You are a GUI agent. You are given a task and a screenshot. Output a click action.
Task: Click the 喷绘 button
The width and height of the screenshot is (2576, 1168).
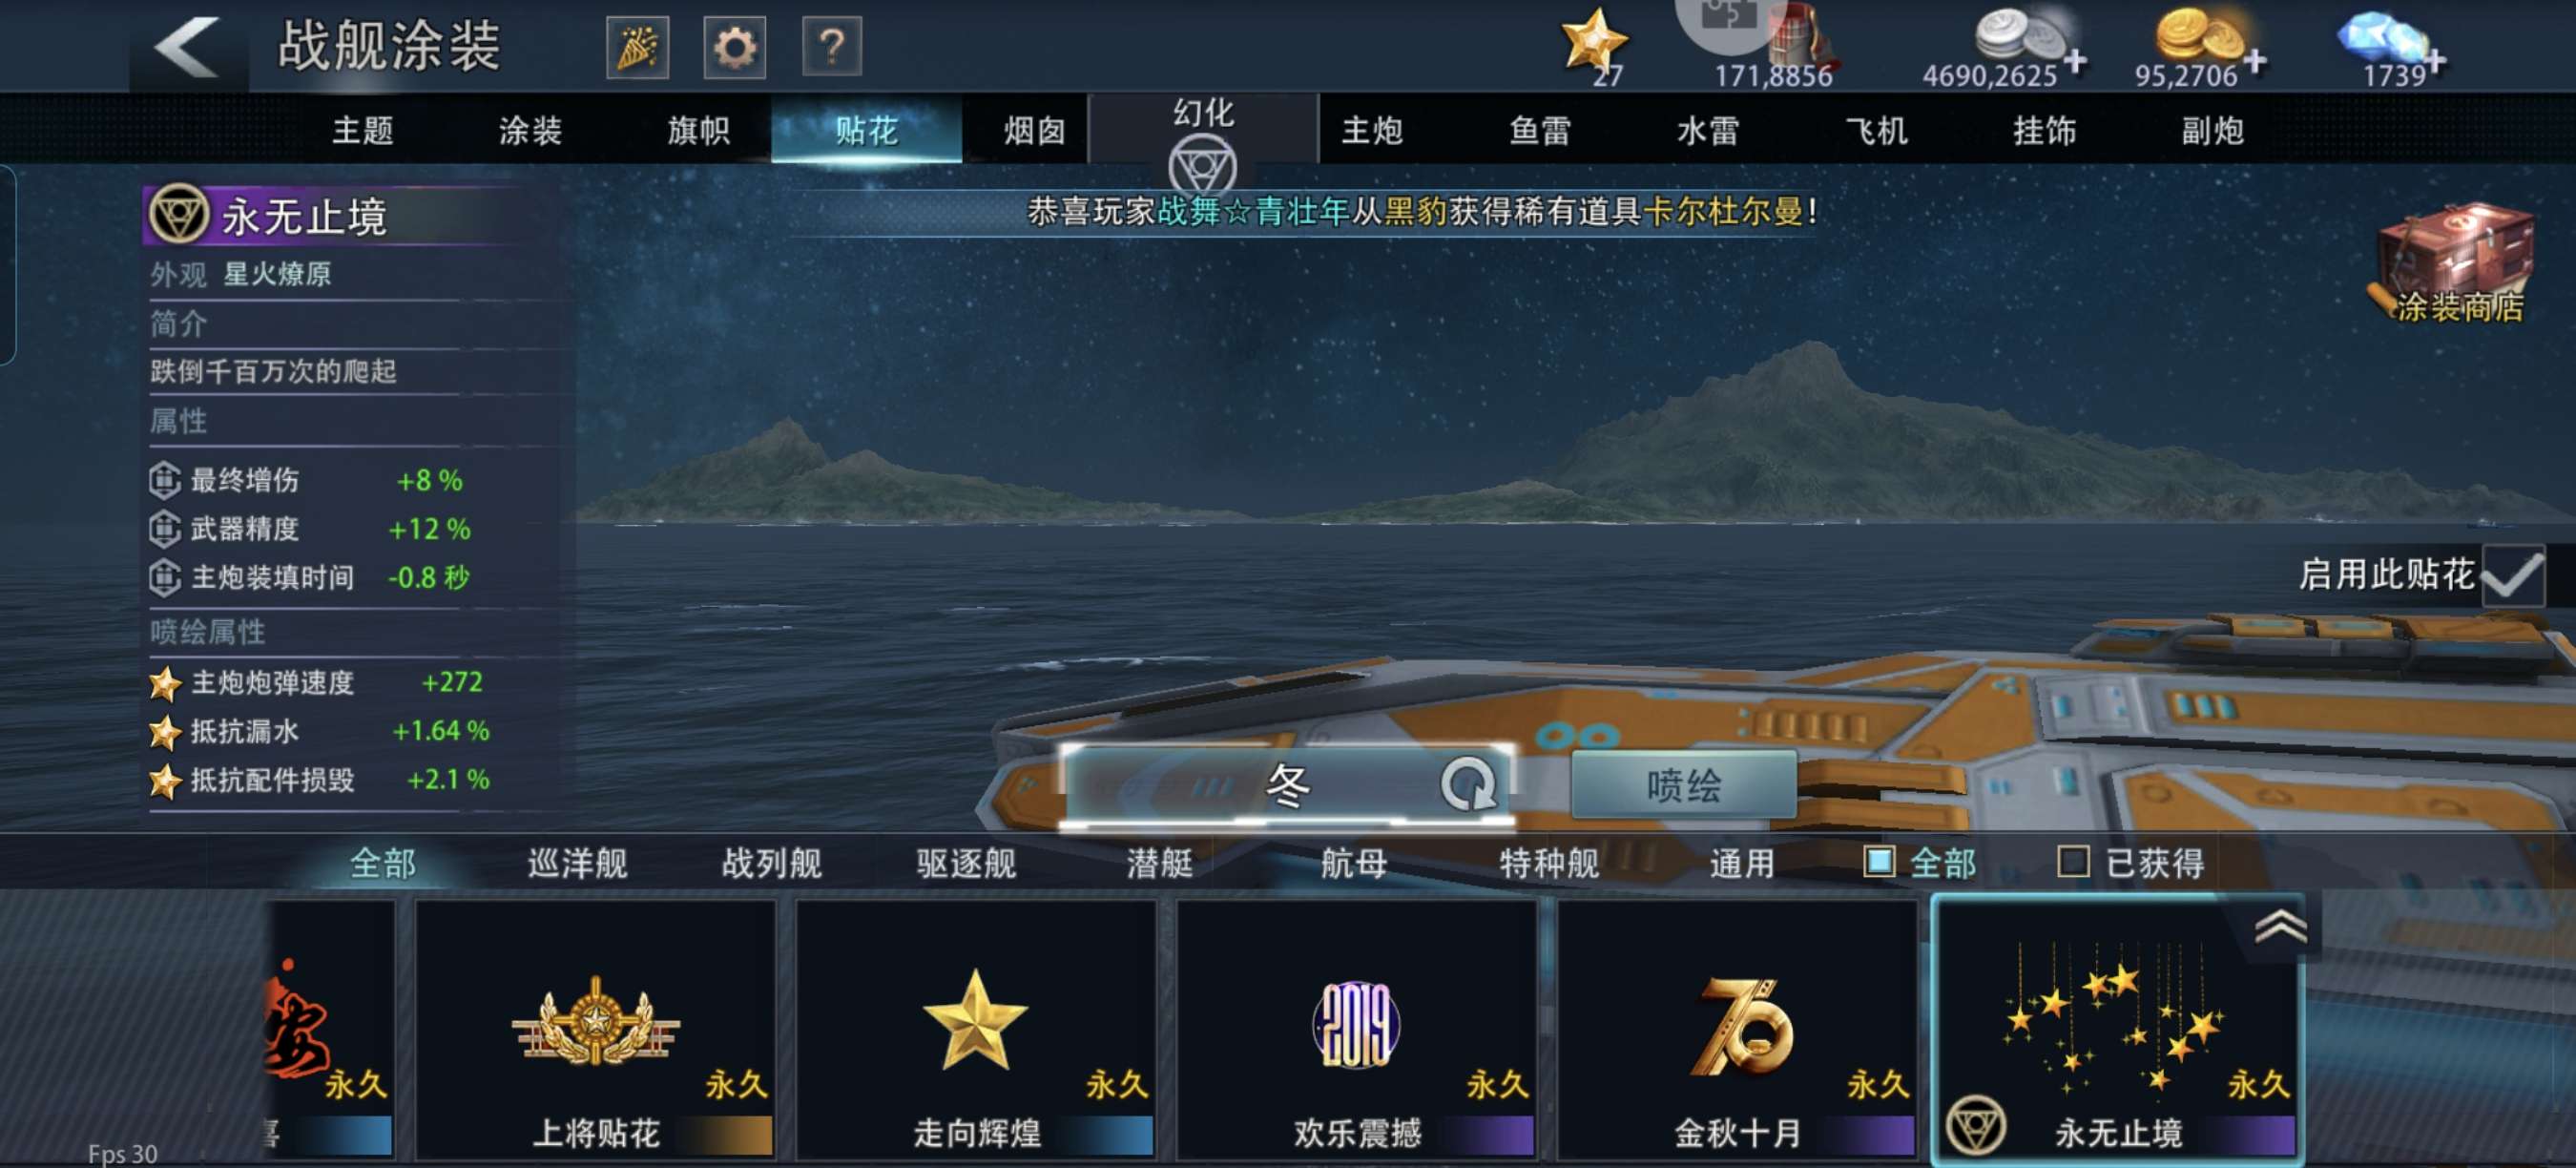(x=1684, y=785)
